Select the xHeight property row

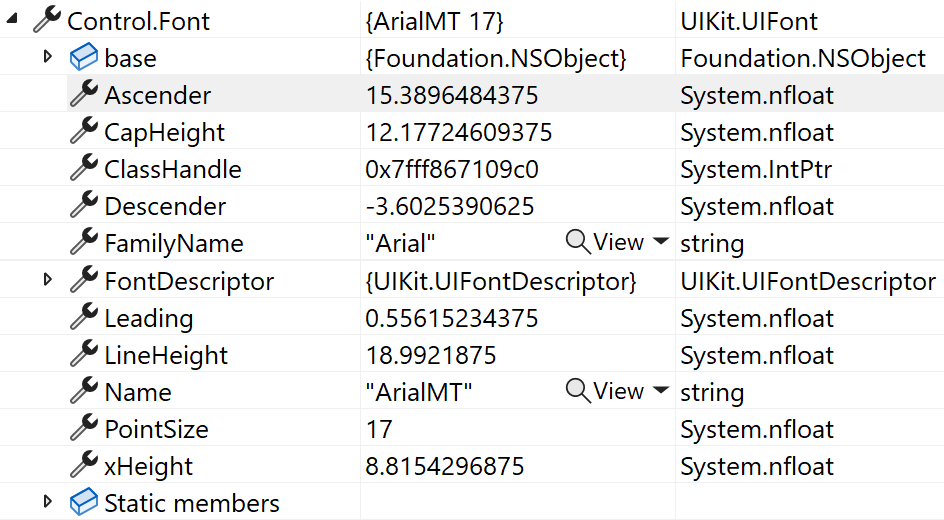click(148, 467)
